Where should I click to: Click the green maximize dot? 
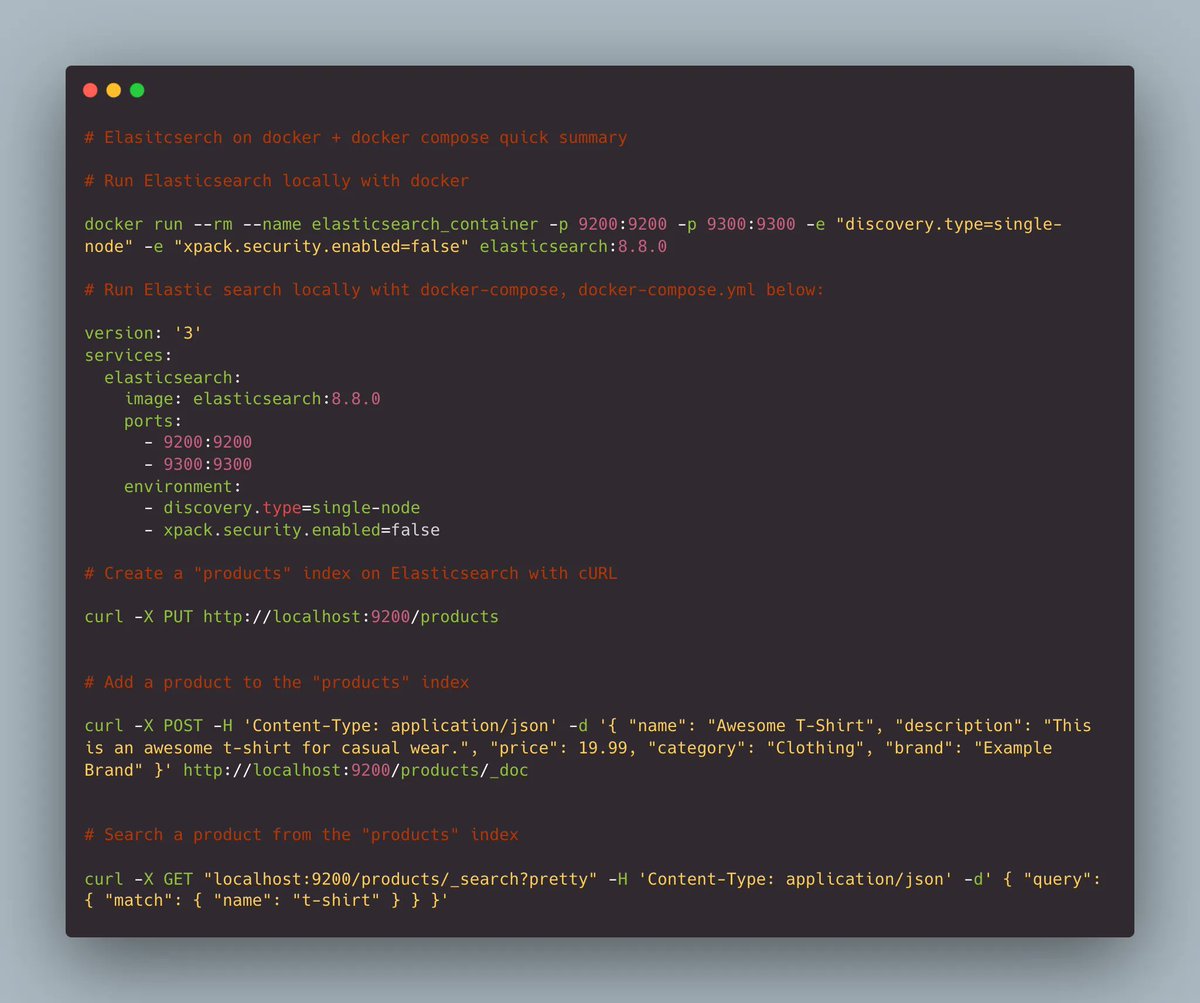pyautogui.click(x=137, y=90)
